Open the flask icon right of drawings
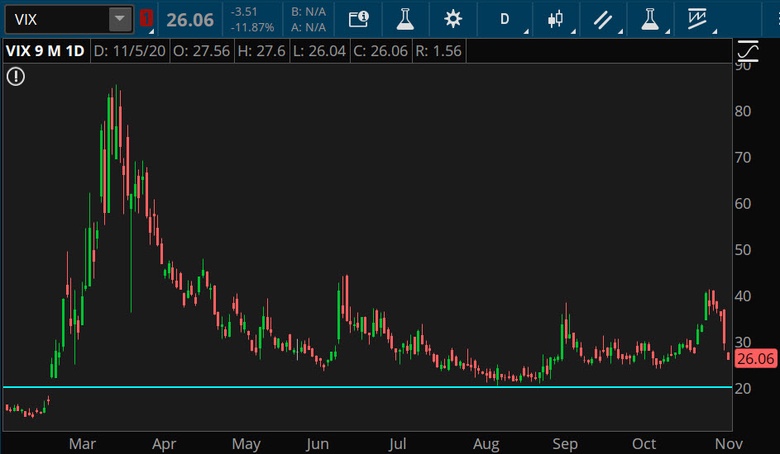The image size is (780, 454). pyautogui.click(x=650, y=19)
